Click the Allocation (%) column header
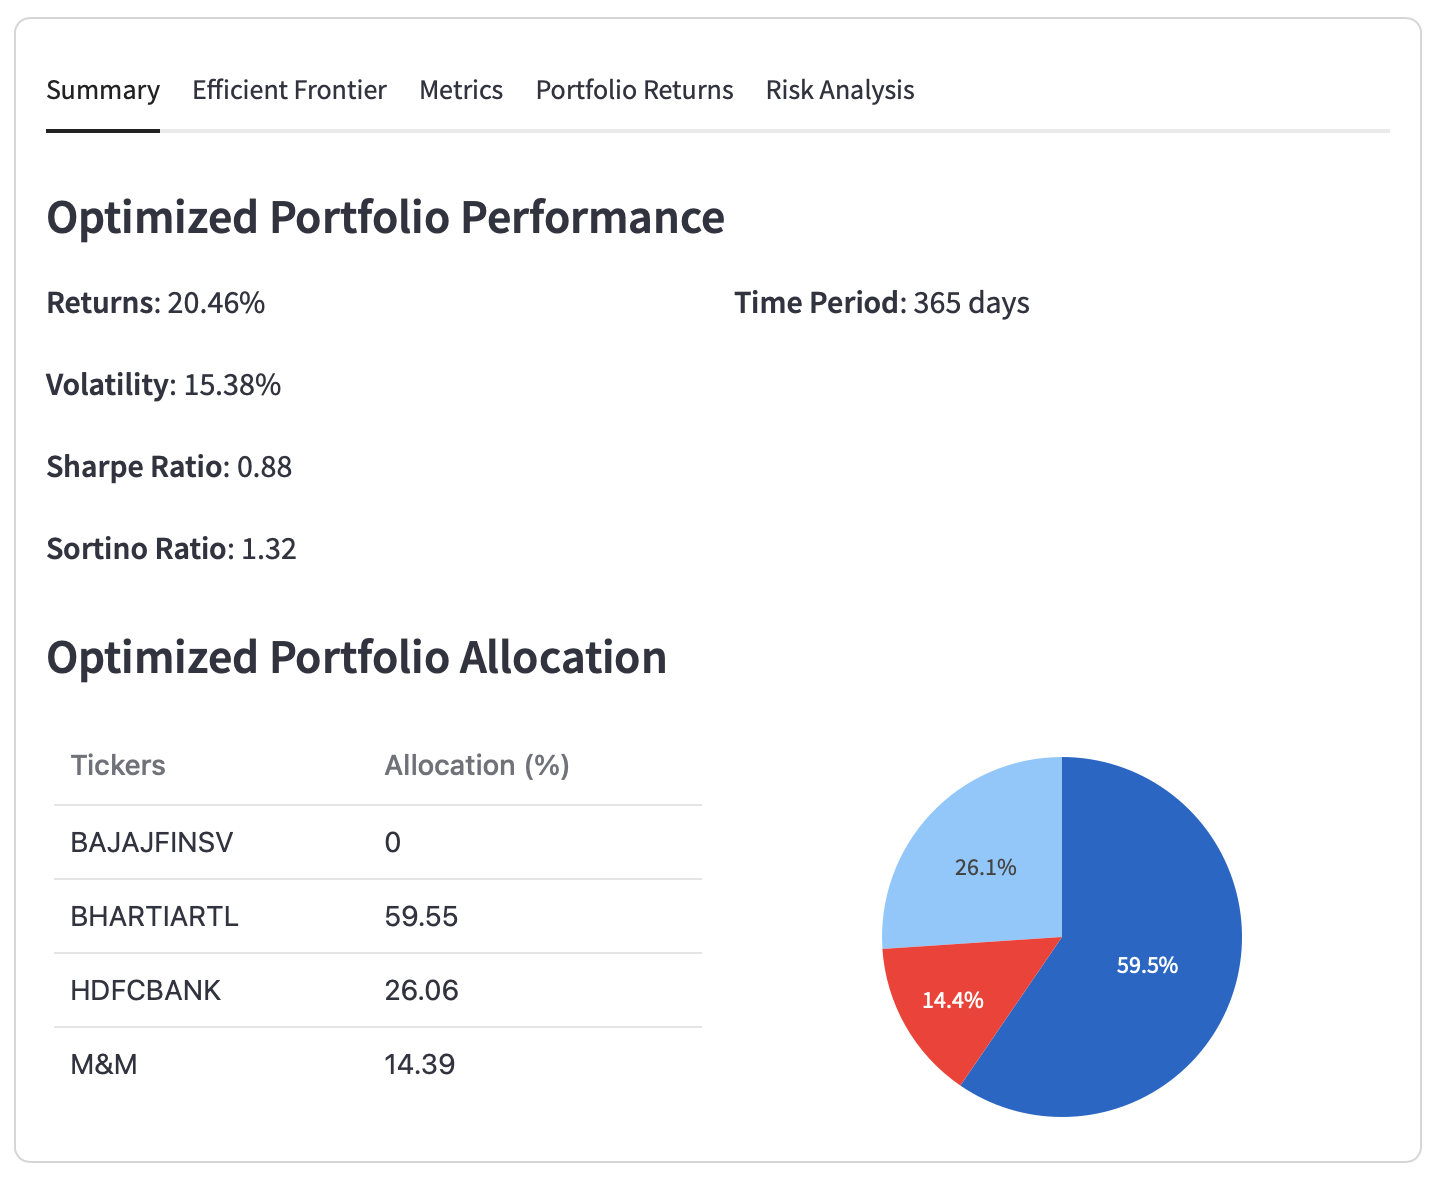 [477, 766]
